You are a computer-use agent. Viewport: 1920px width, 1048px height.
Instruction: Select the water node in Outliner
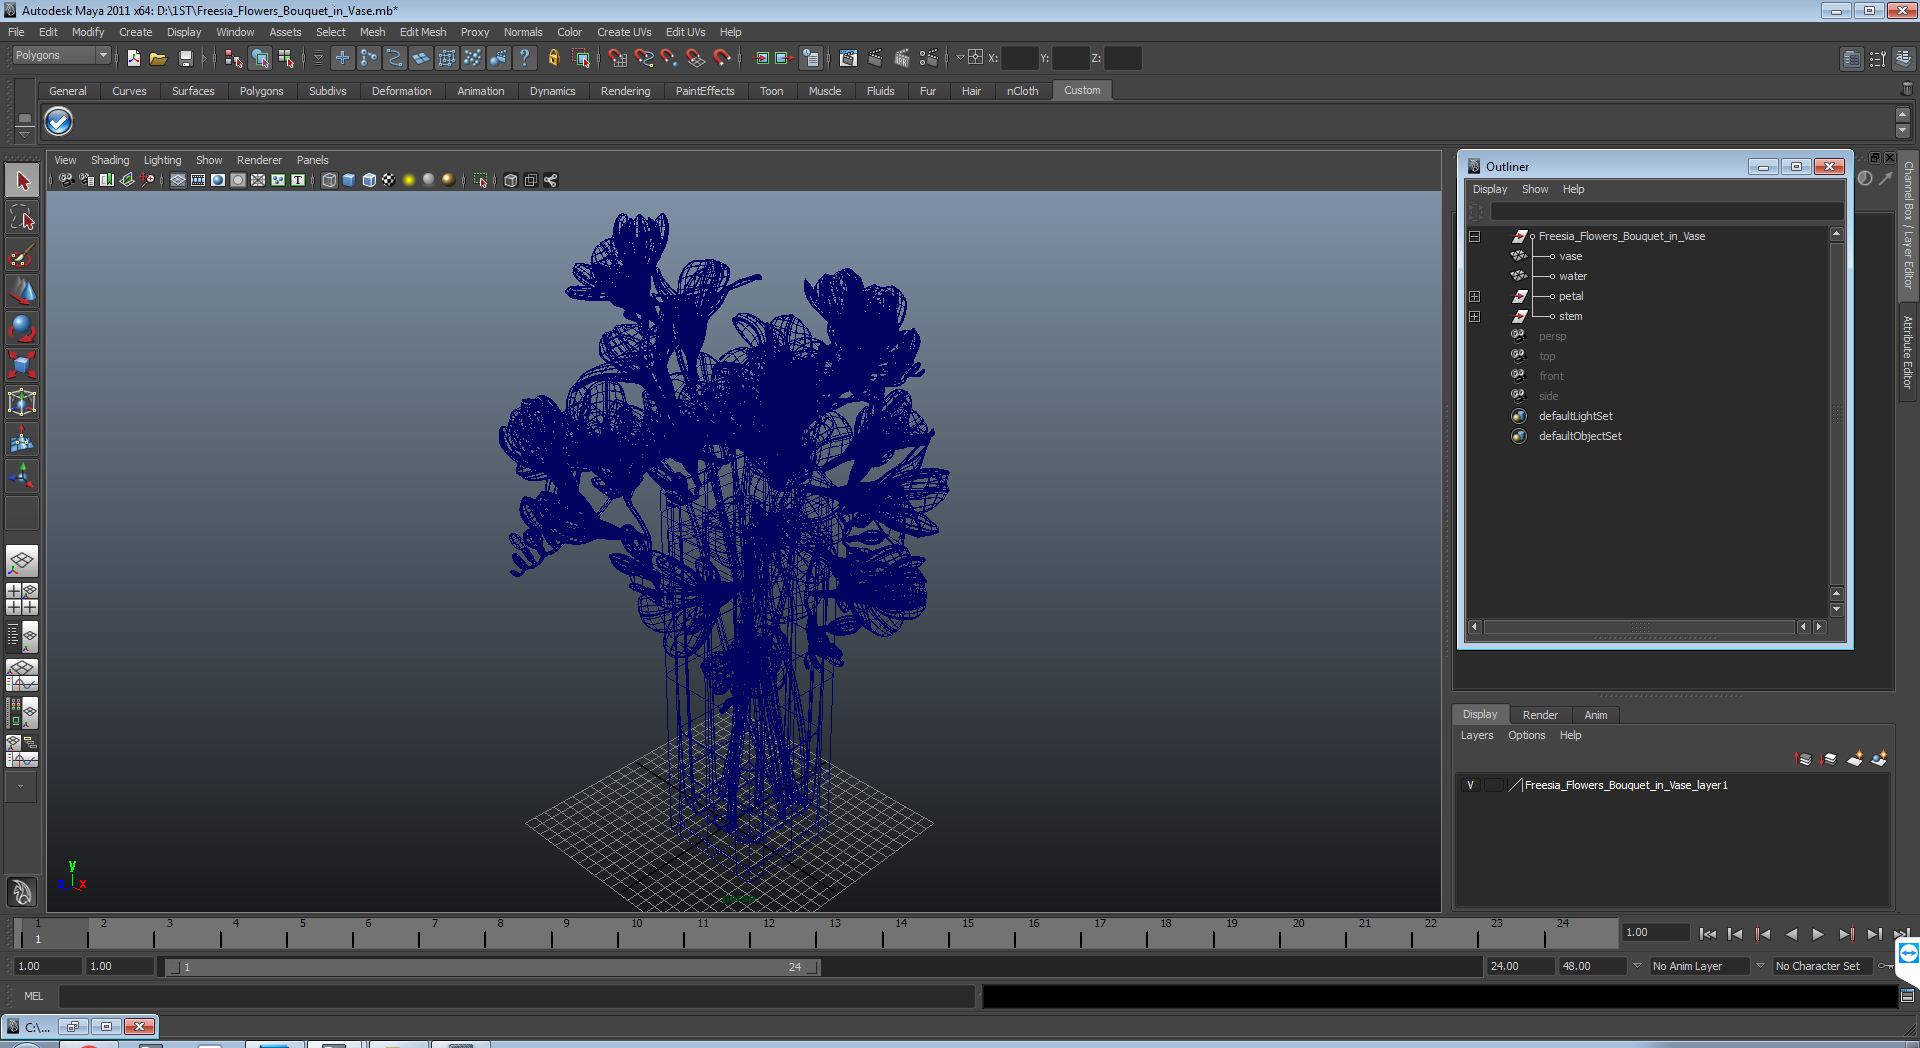(x=1572, y=276)
